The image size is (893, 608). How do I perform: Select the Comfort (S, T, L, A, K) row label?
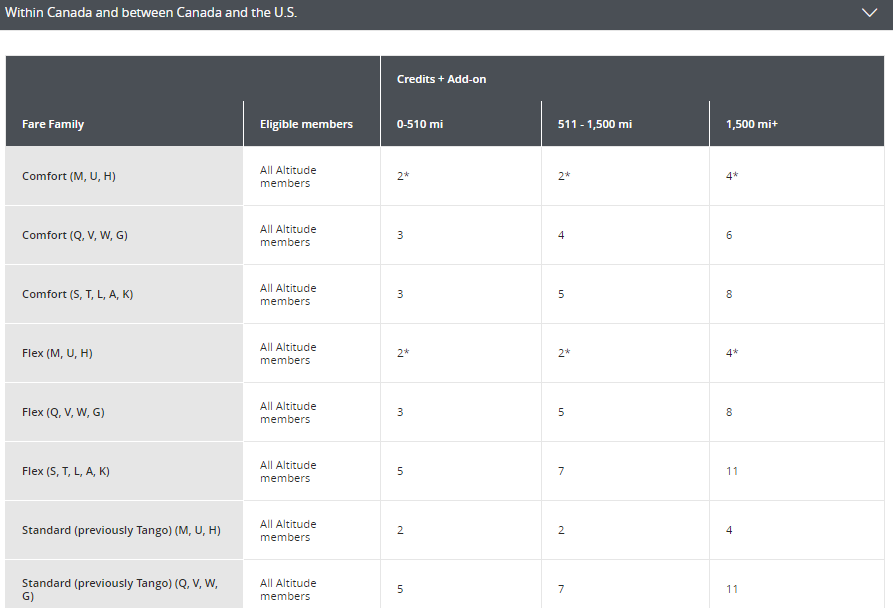tap(77, 294)
